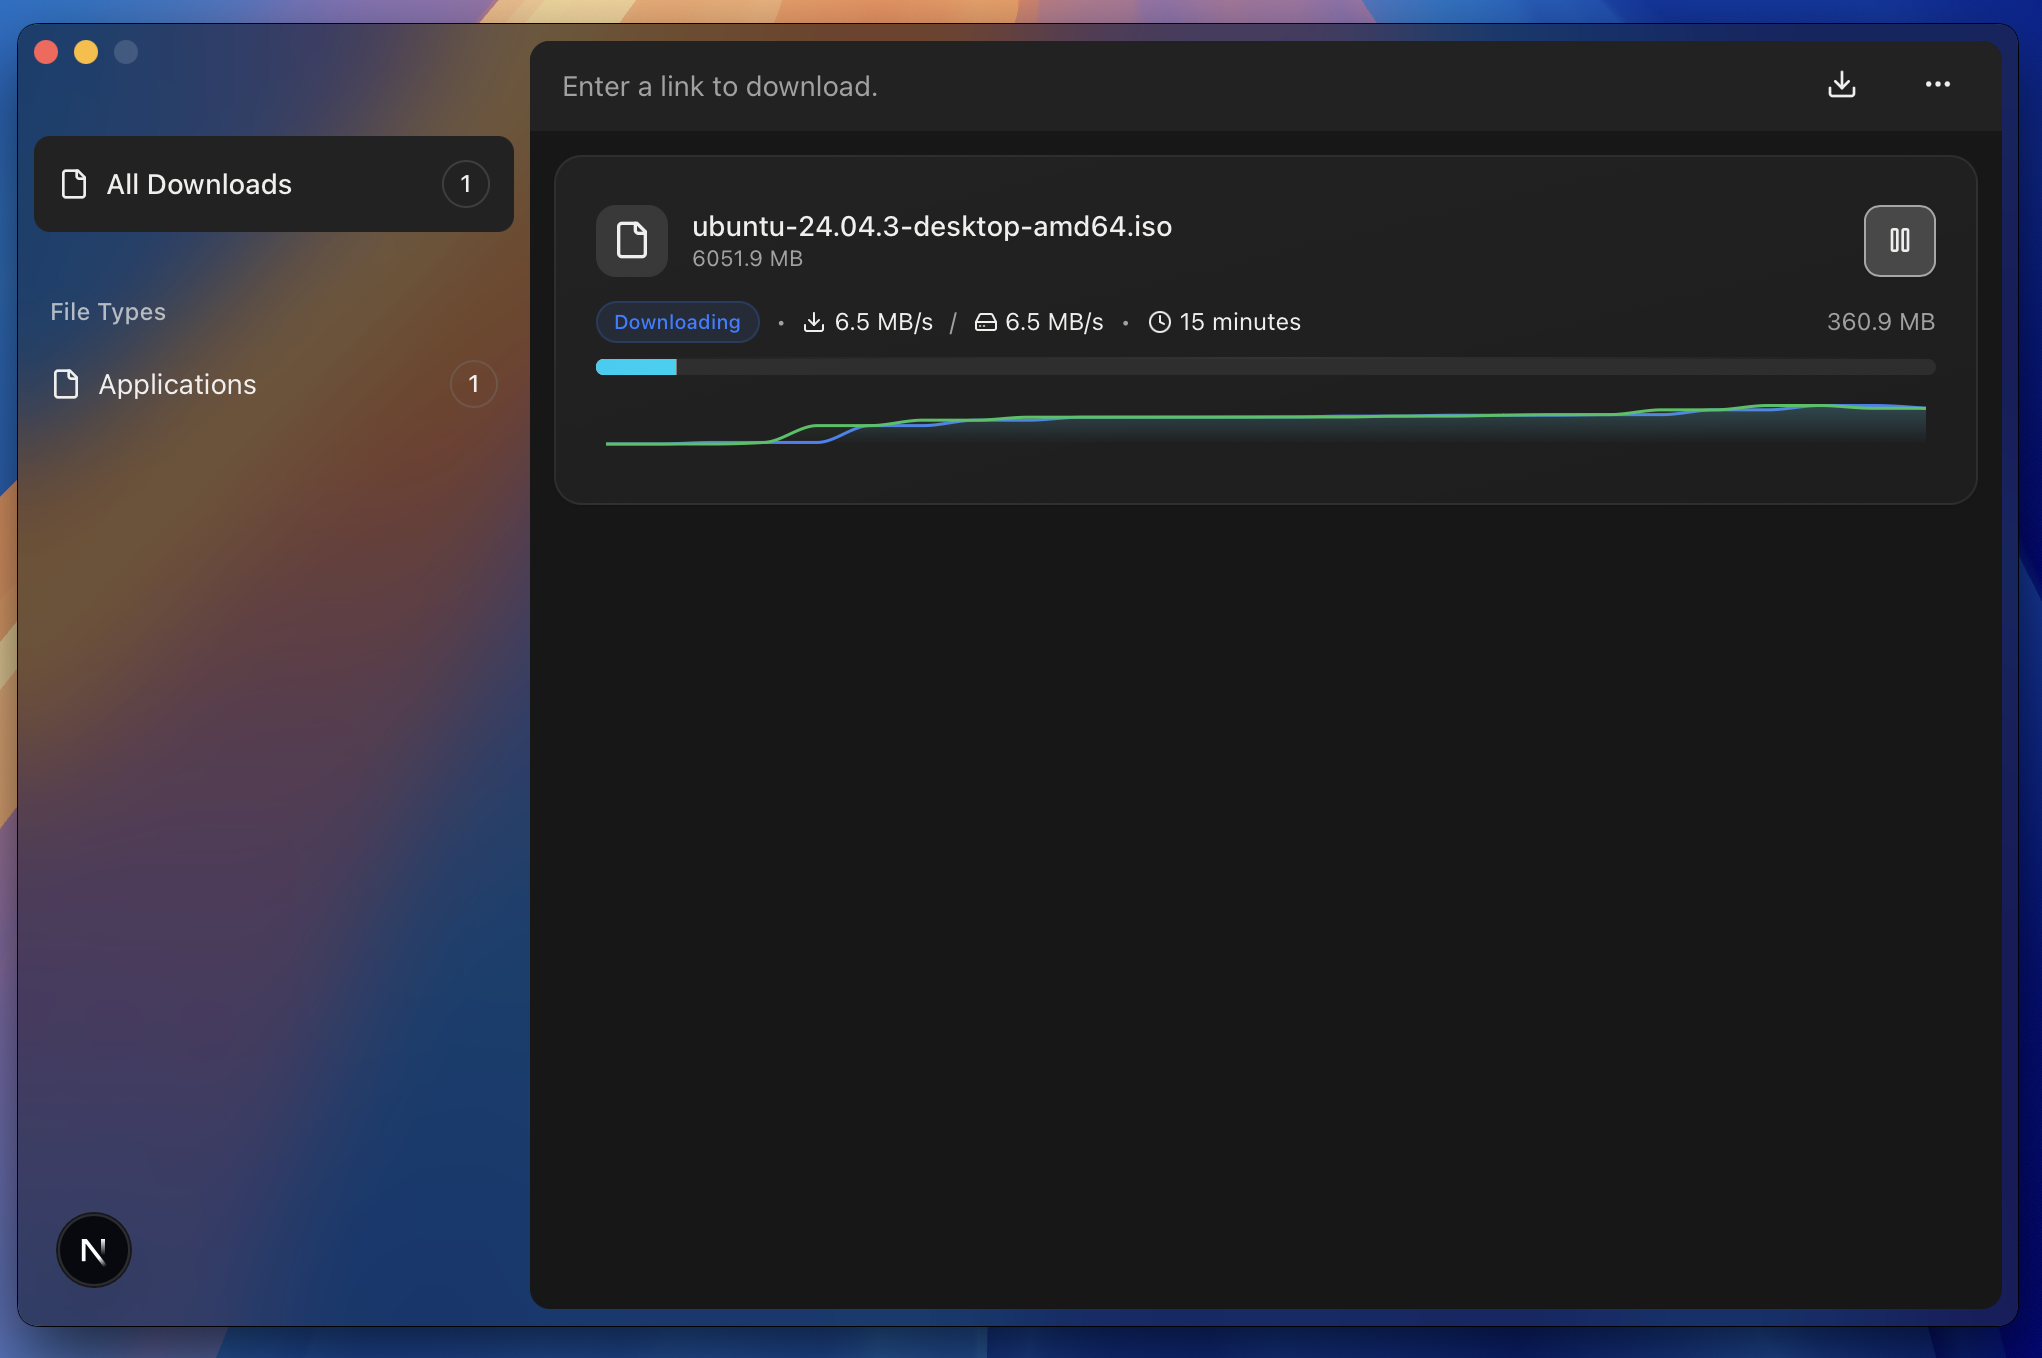The width and height of the screenshot is (2042, 1358).
Task: Click the document icon next to All Downloads
Action: tap(74, 184)
